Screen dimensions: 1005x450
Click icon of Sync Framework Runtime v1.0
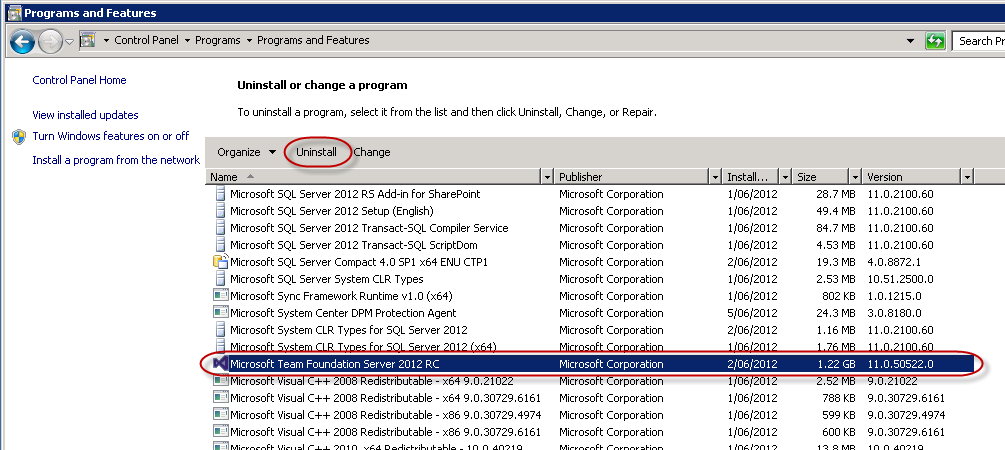[x=220, y=296]
